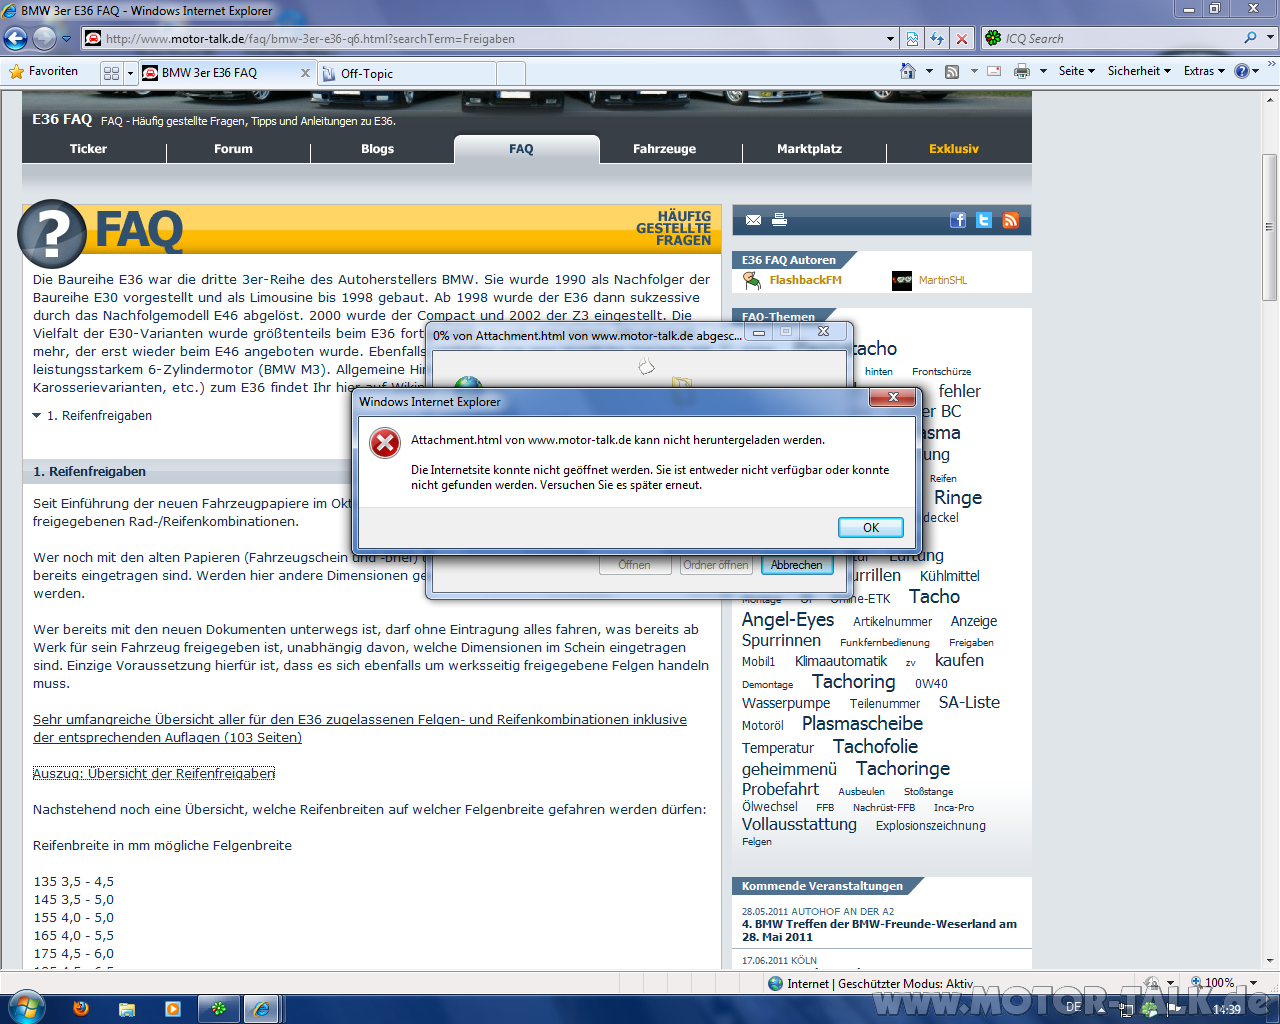Click OK in the error dialog
This screenshot has width=1280, height=1024.
coord(870,527)
